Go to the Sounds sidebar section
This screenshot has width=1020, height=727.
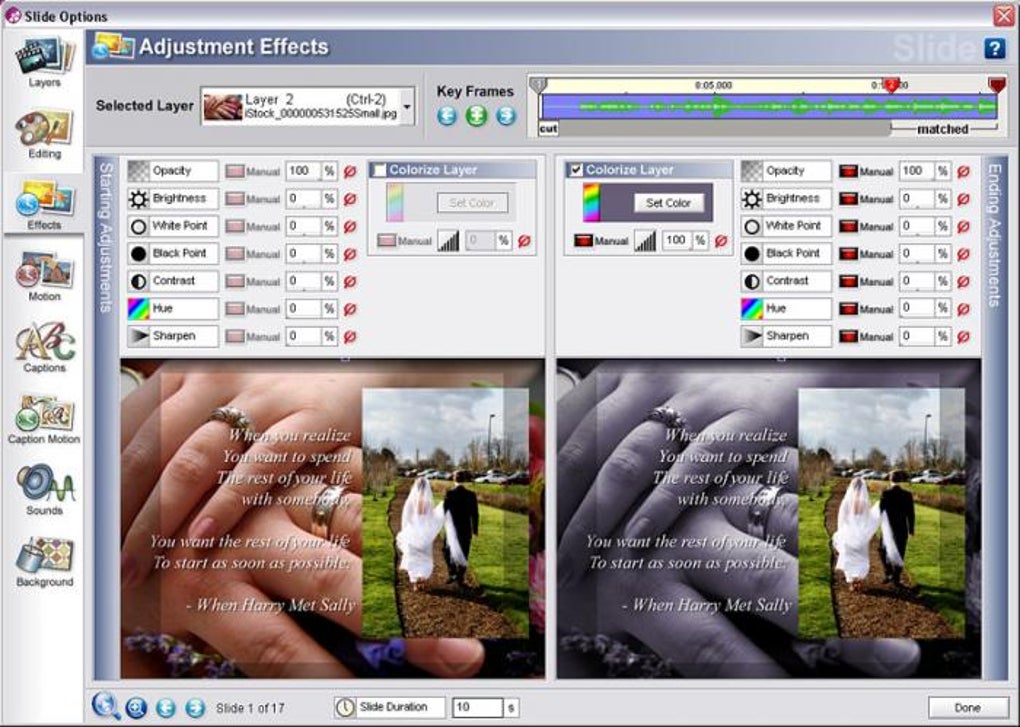tap(44, 490)
